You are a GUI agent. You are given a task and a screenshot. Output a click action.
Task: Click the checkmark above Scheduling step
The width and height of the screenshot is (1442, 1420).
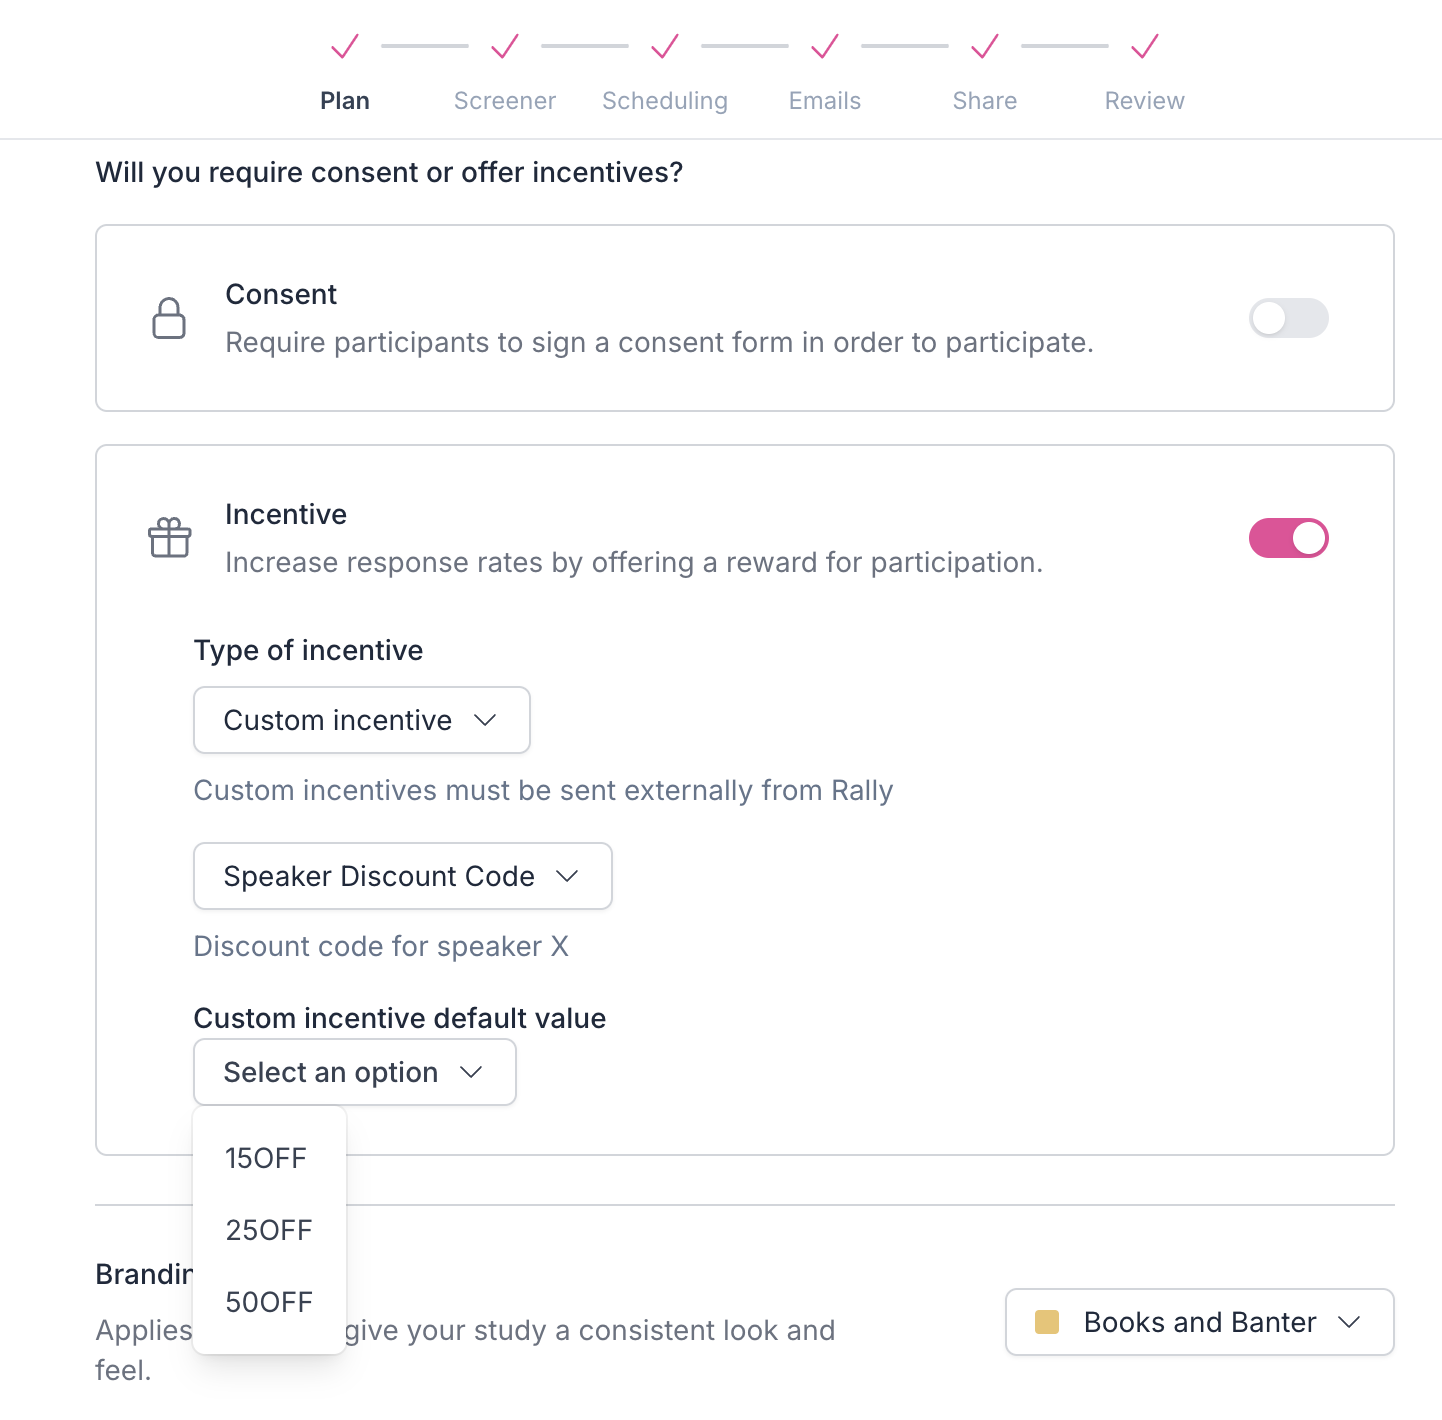pyautogui.click(x=665, y=46)
